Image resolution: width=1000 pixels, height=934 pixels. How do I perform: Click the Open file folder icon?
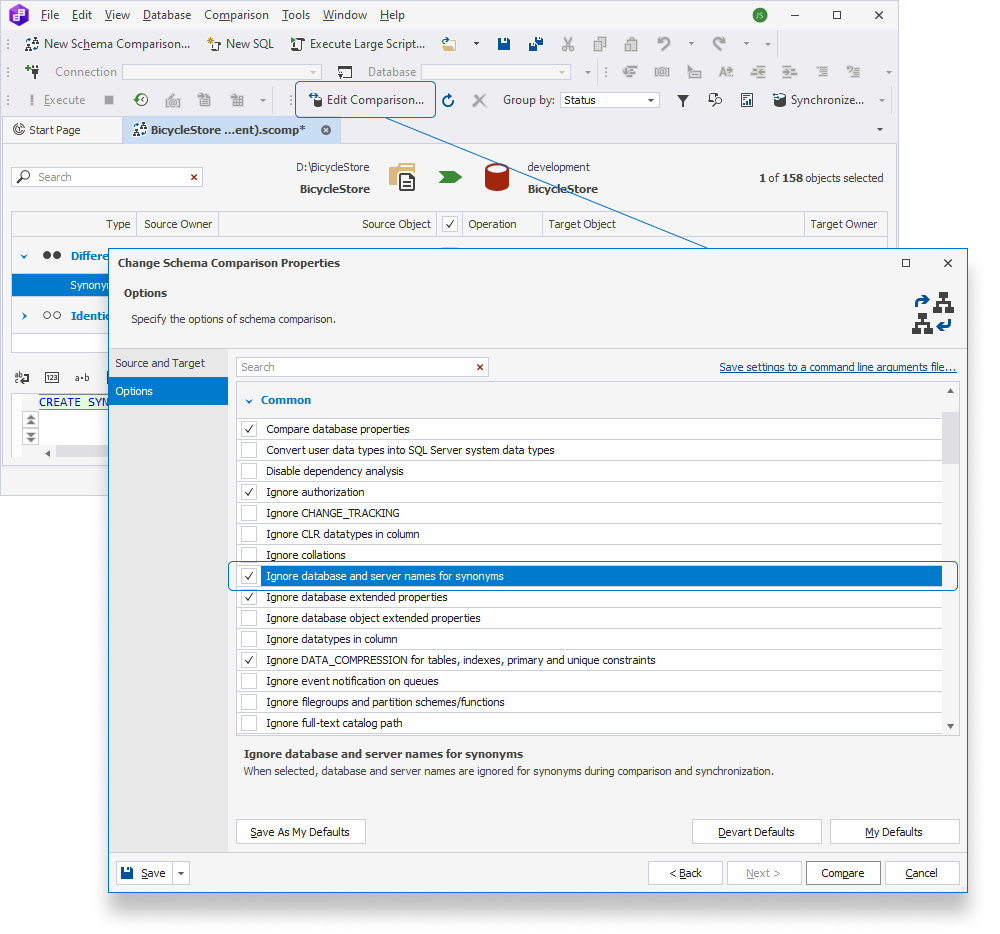pos(449,44)
